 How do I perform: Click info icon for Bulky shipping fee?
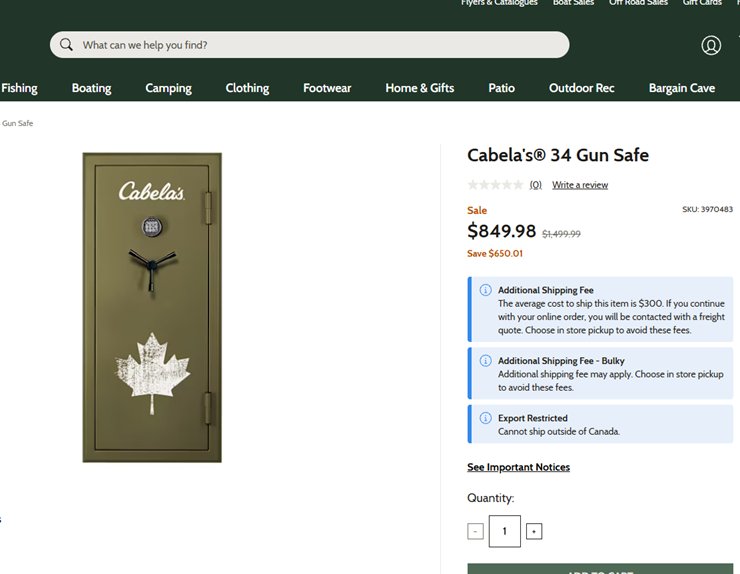485,361
